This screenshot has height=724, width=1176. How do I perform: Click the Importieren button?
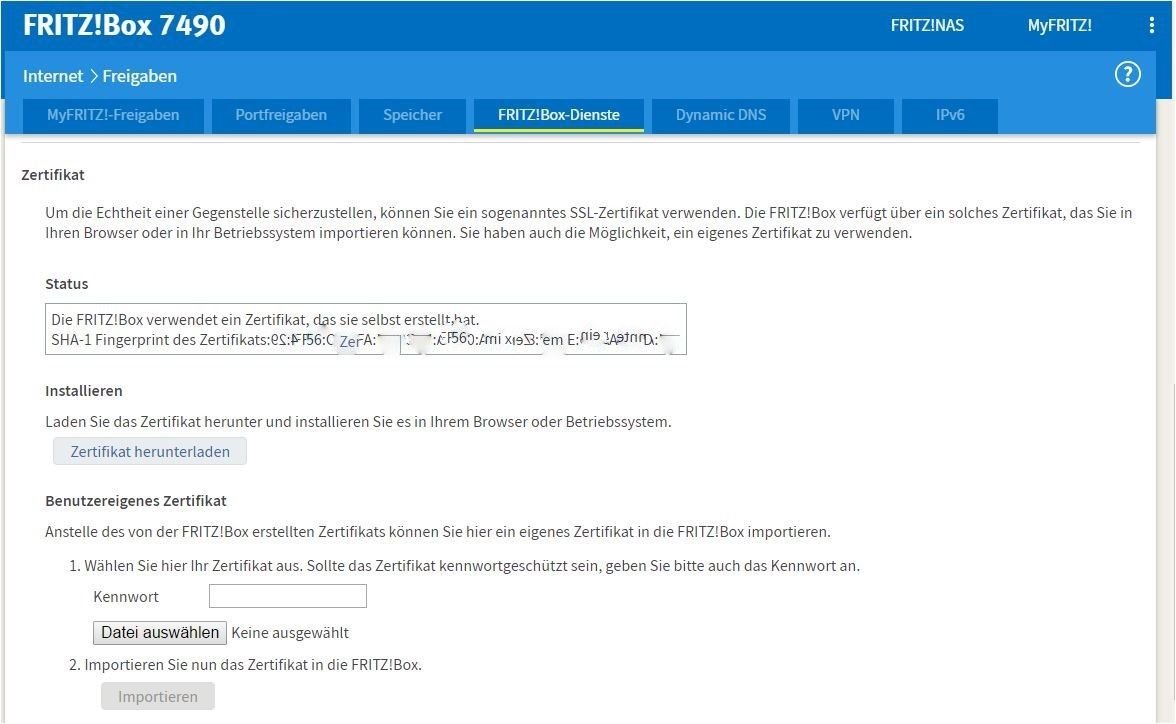(x=158, y=696)
